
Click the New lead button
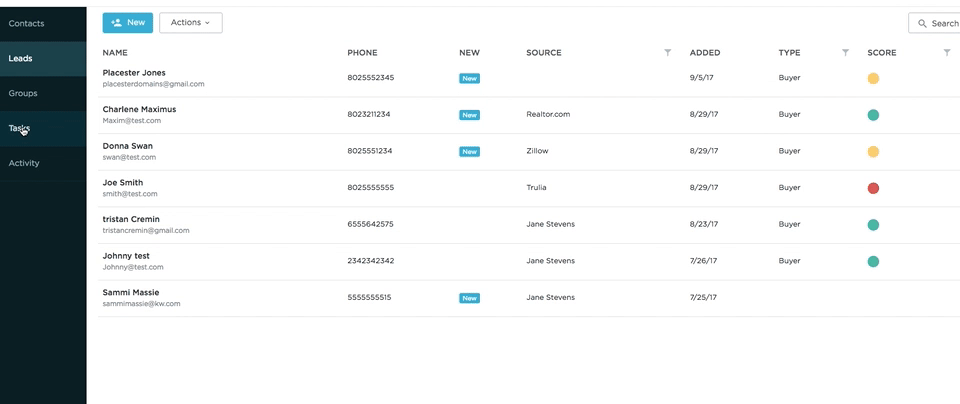tap(127, 23)
